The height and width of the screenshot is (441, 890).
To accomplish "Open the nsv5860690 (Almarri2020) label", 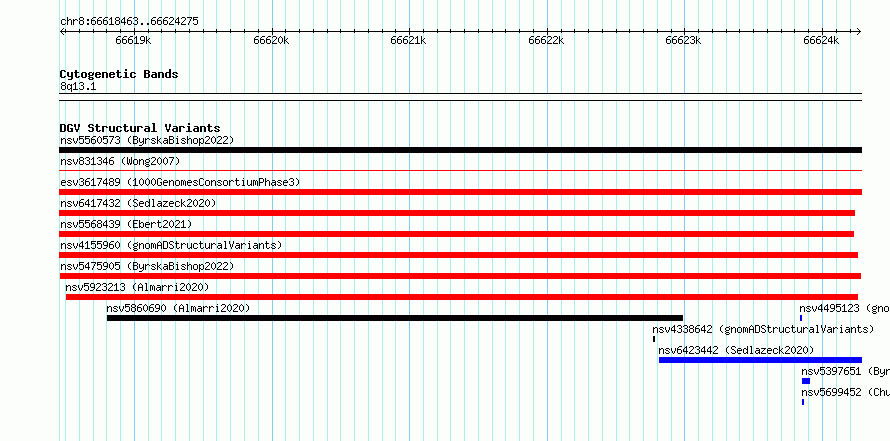I will 178,308.
